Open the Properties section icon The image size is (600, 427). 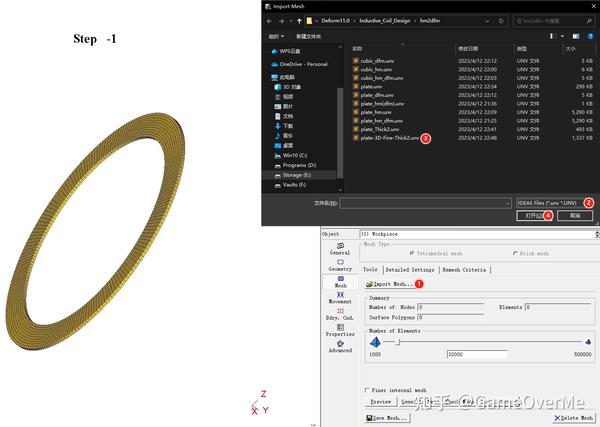[340, 327]
